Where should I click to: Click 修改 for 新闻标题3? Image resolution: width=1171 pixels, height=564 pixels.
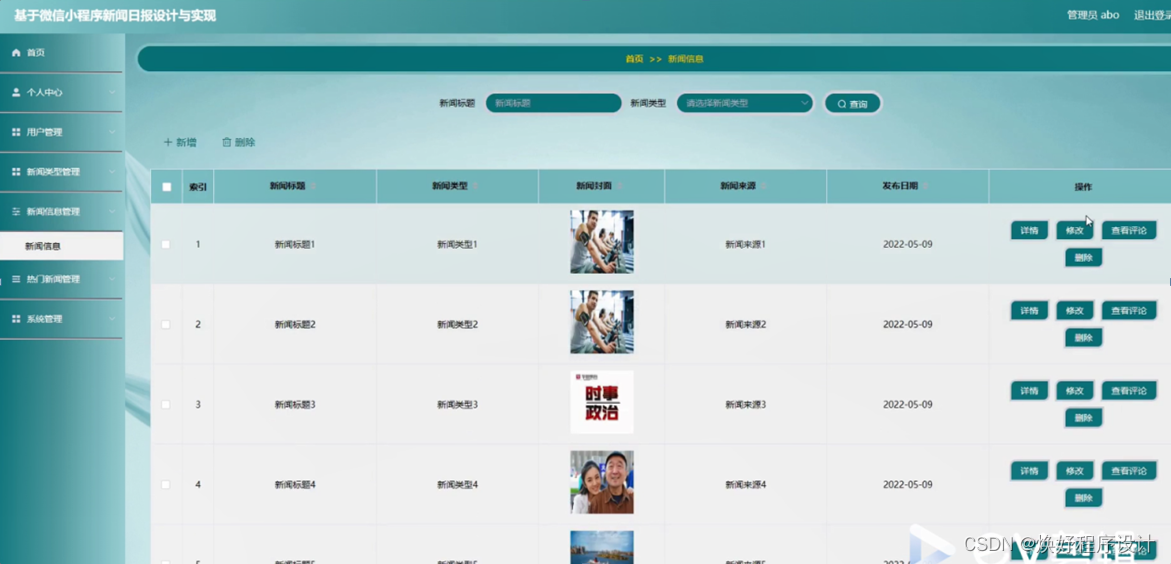click(x=1075, y=390)
